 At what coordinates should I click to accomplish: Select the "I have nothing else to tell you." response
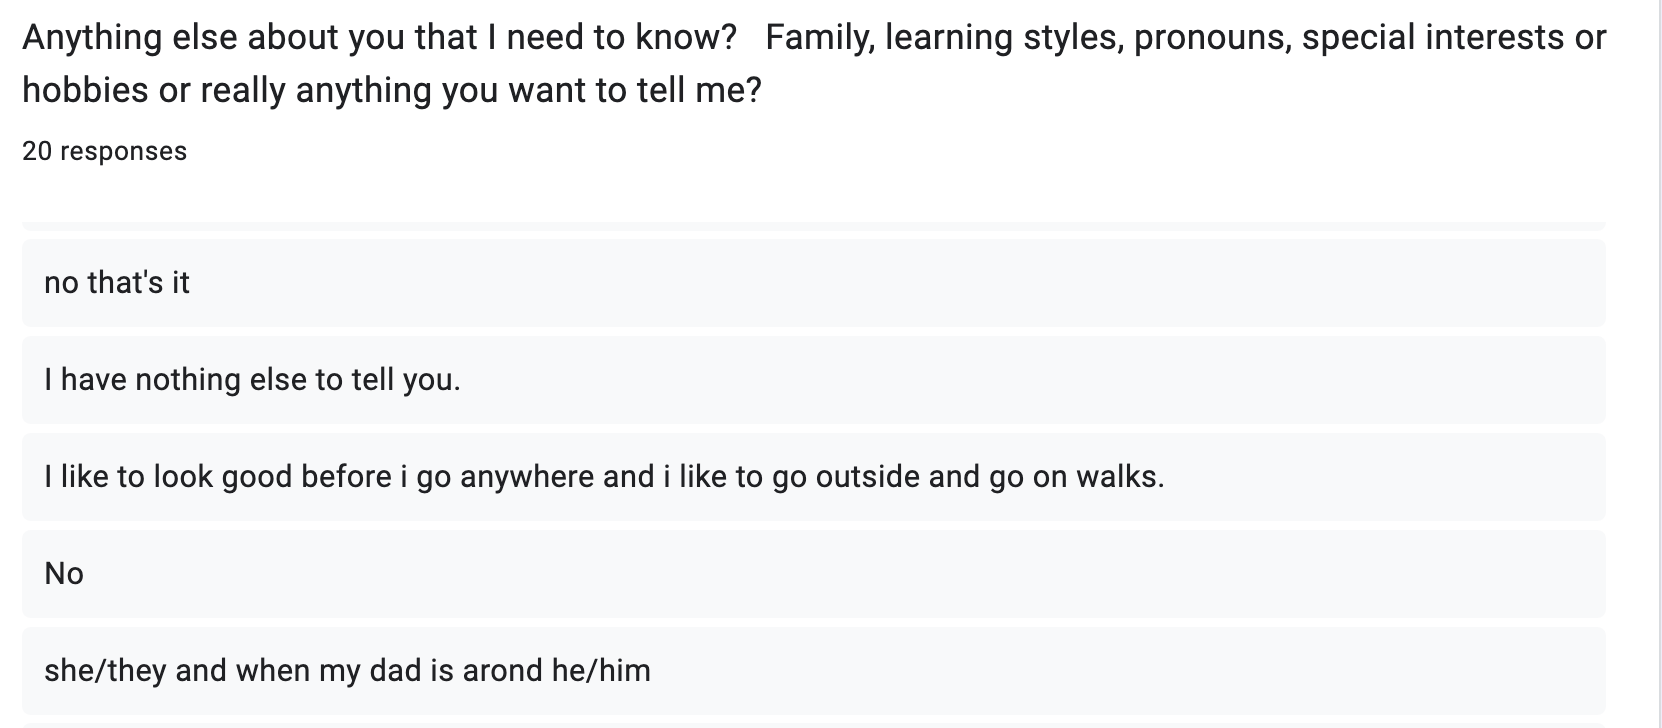[x=252, y=380]
